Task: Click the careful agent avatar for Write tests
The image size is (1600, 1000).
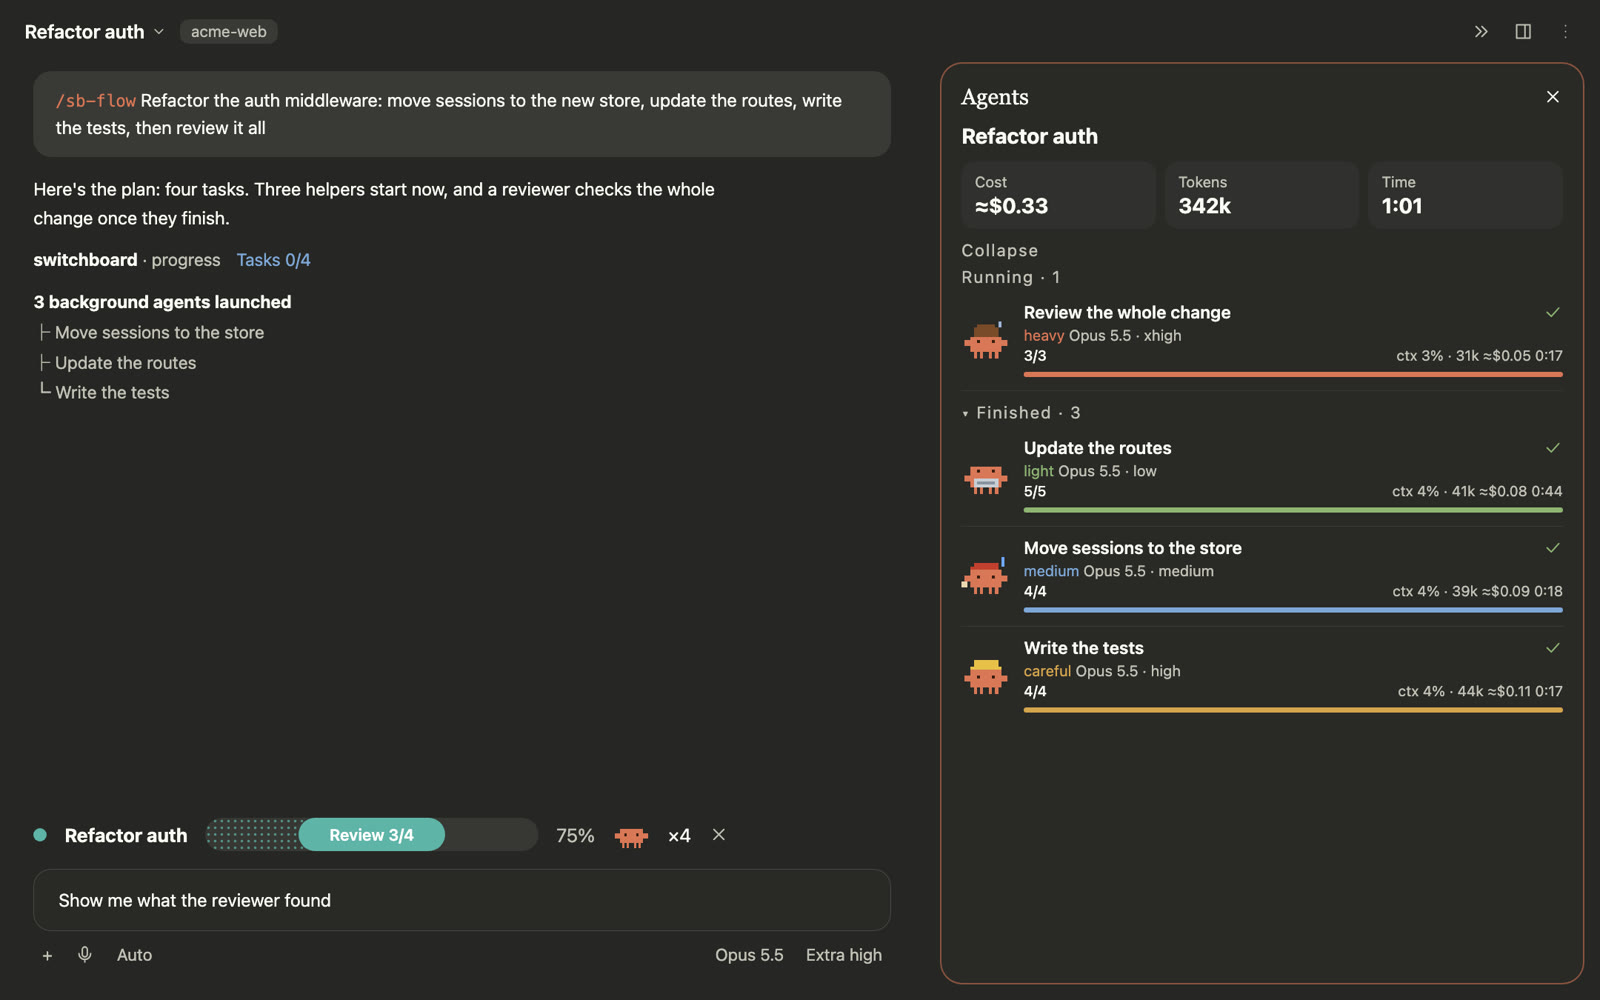Action: [985, 677]
